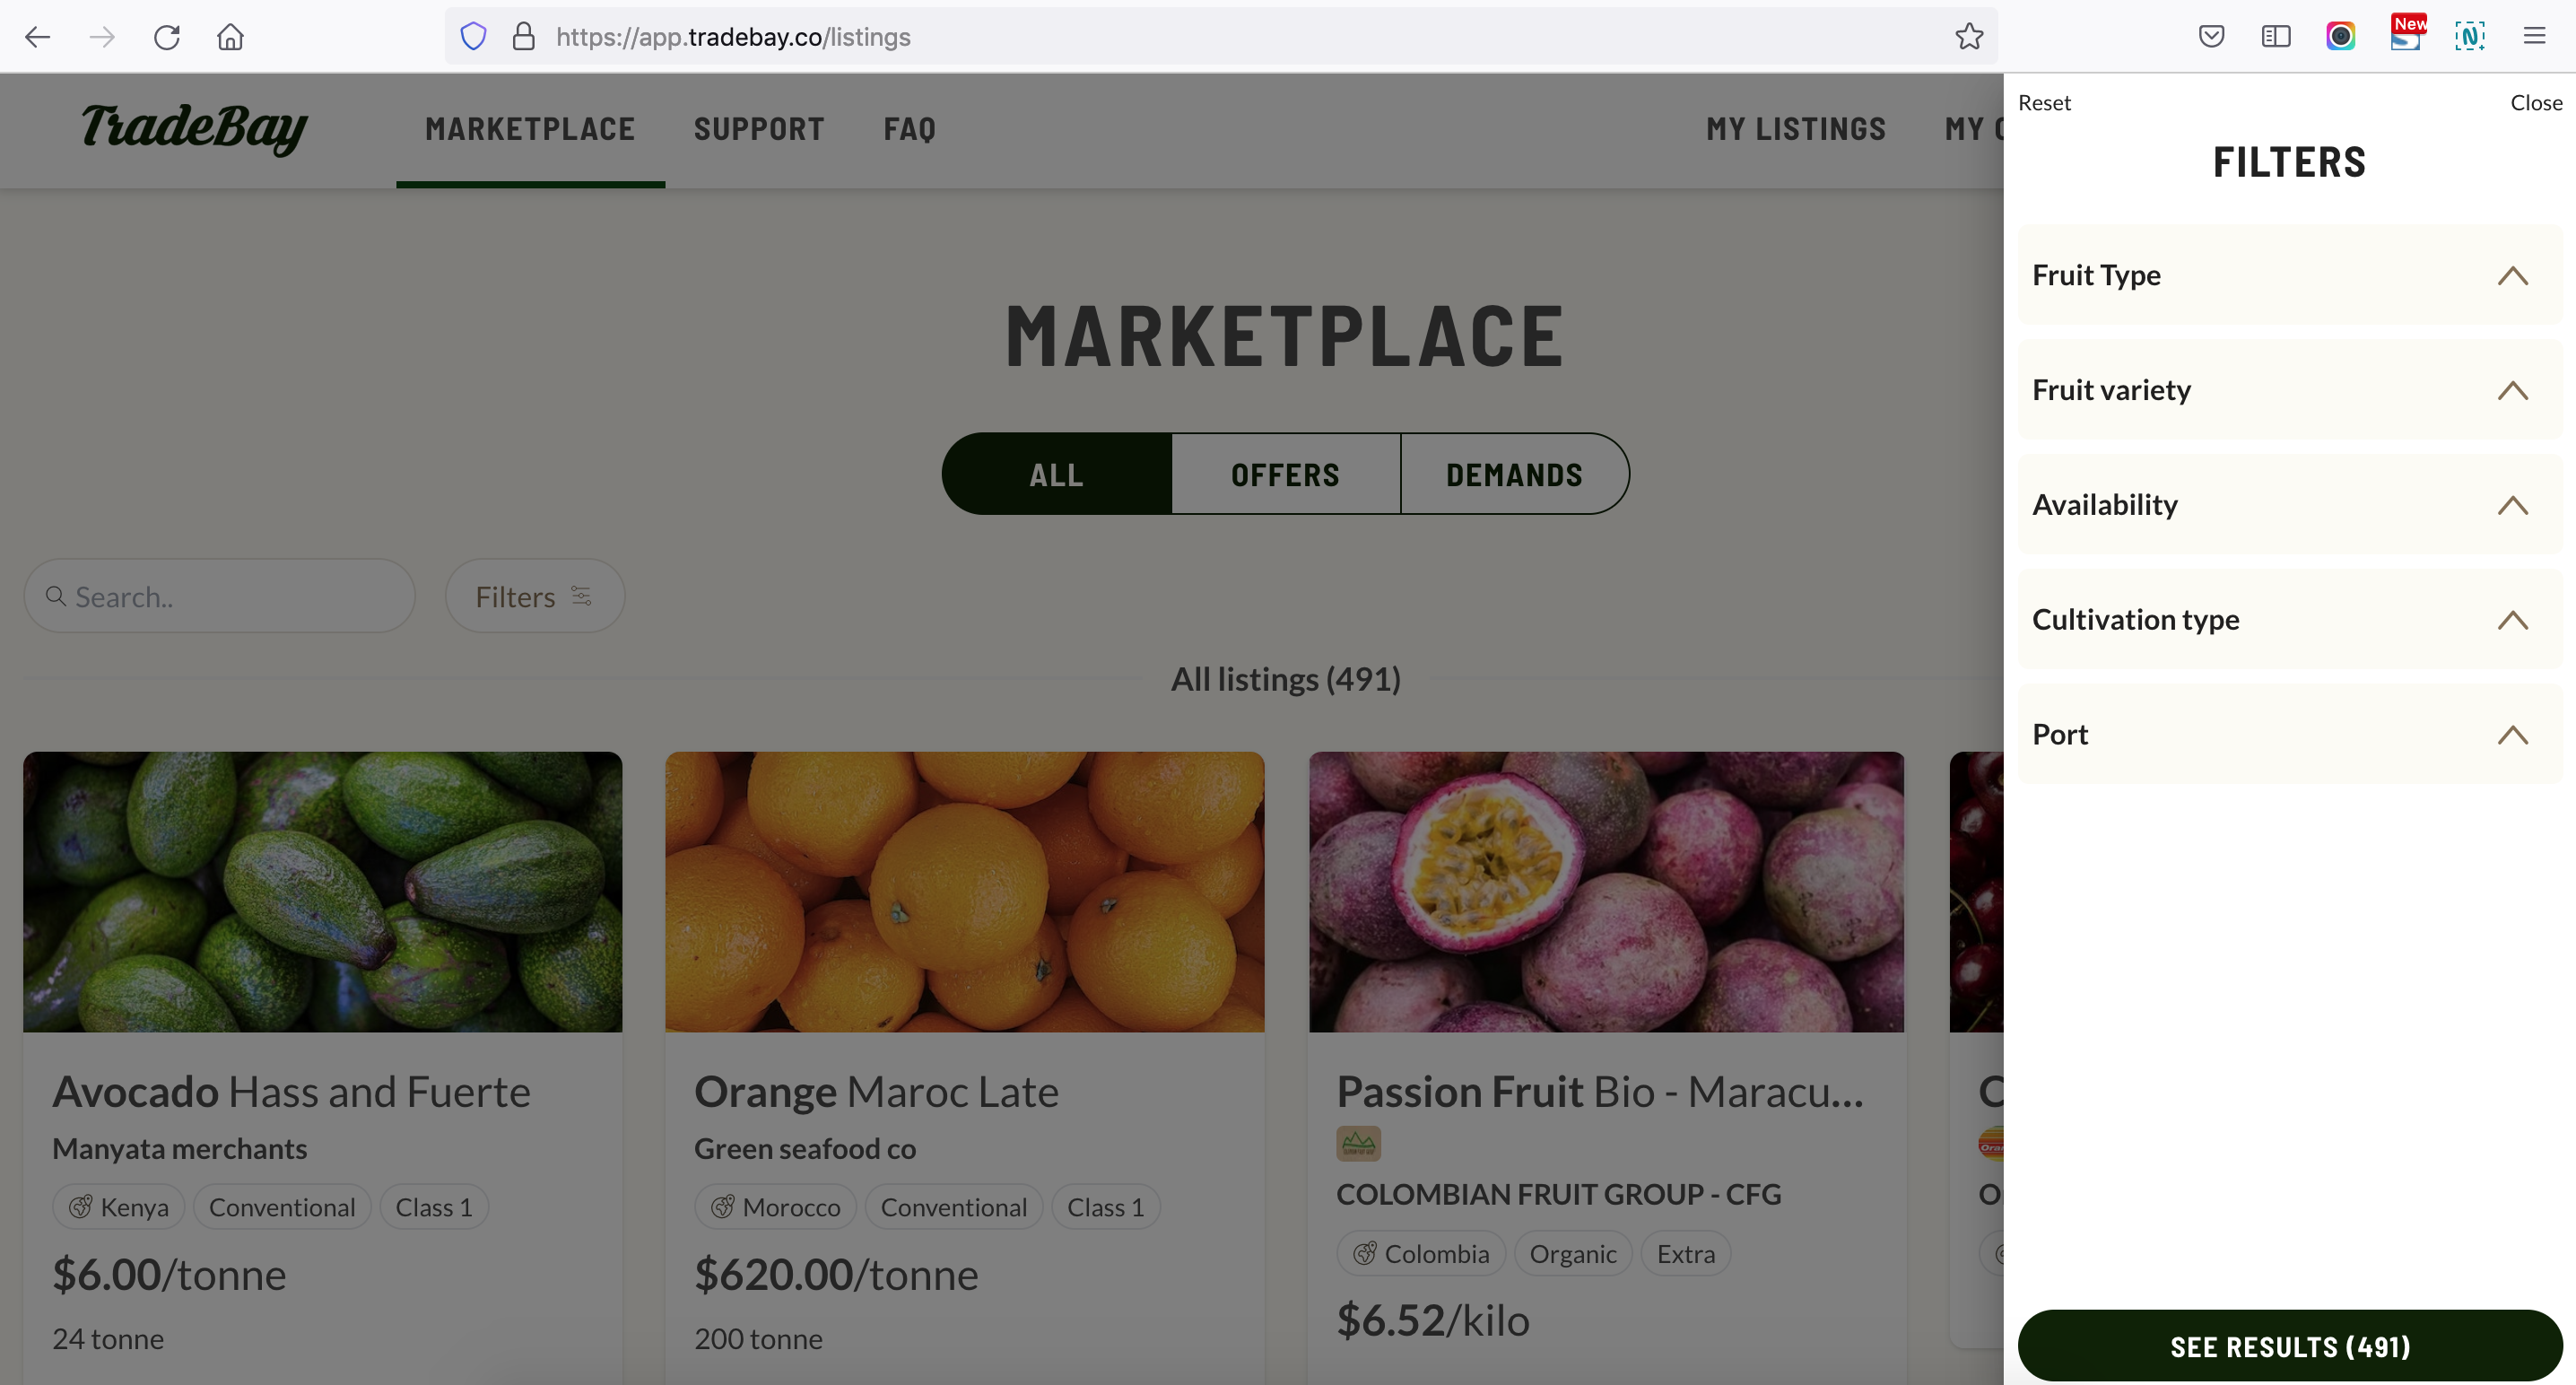Screen dimensions: 2576x1385
Task: Open the browser hamburger menu
Action: tap(2533, 37)
